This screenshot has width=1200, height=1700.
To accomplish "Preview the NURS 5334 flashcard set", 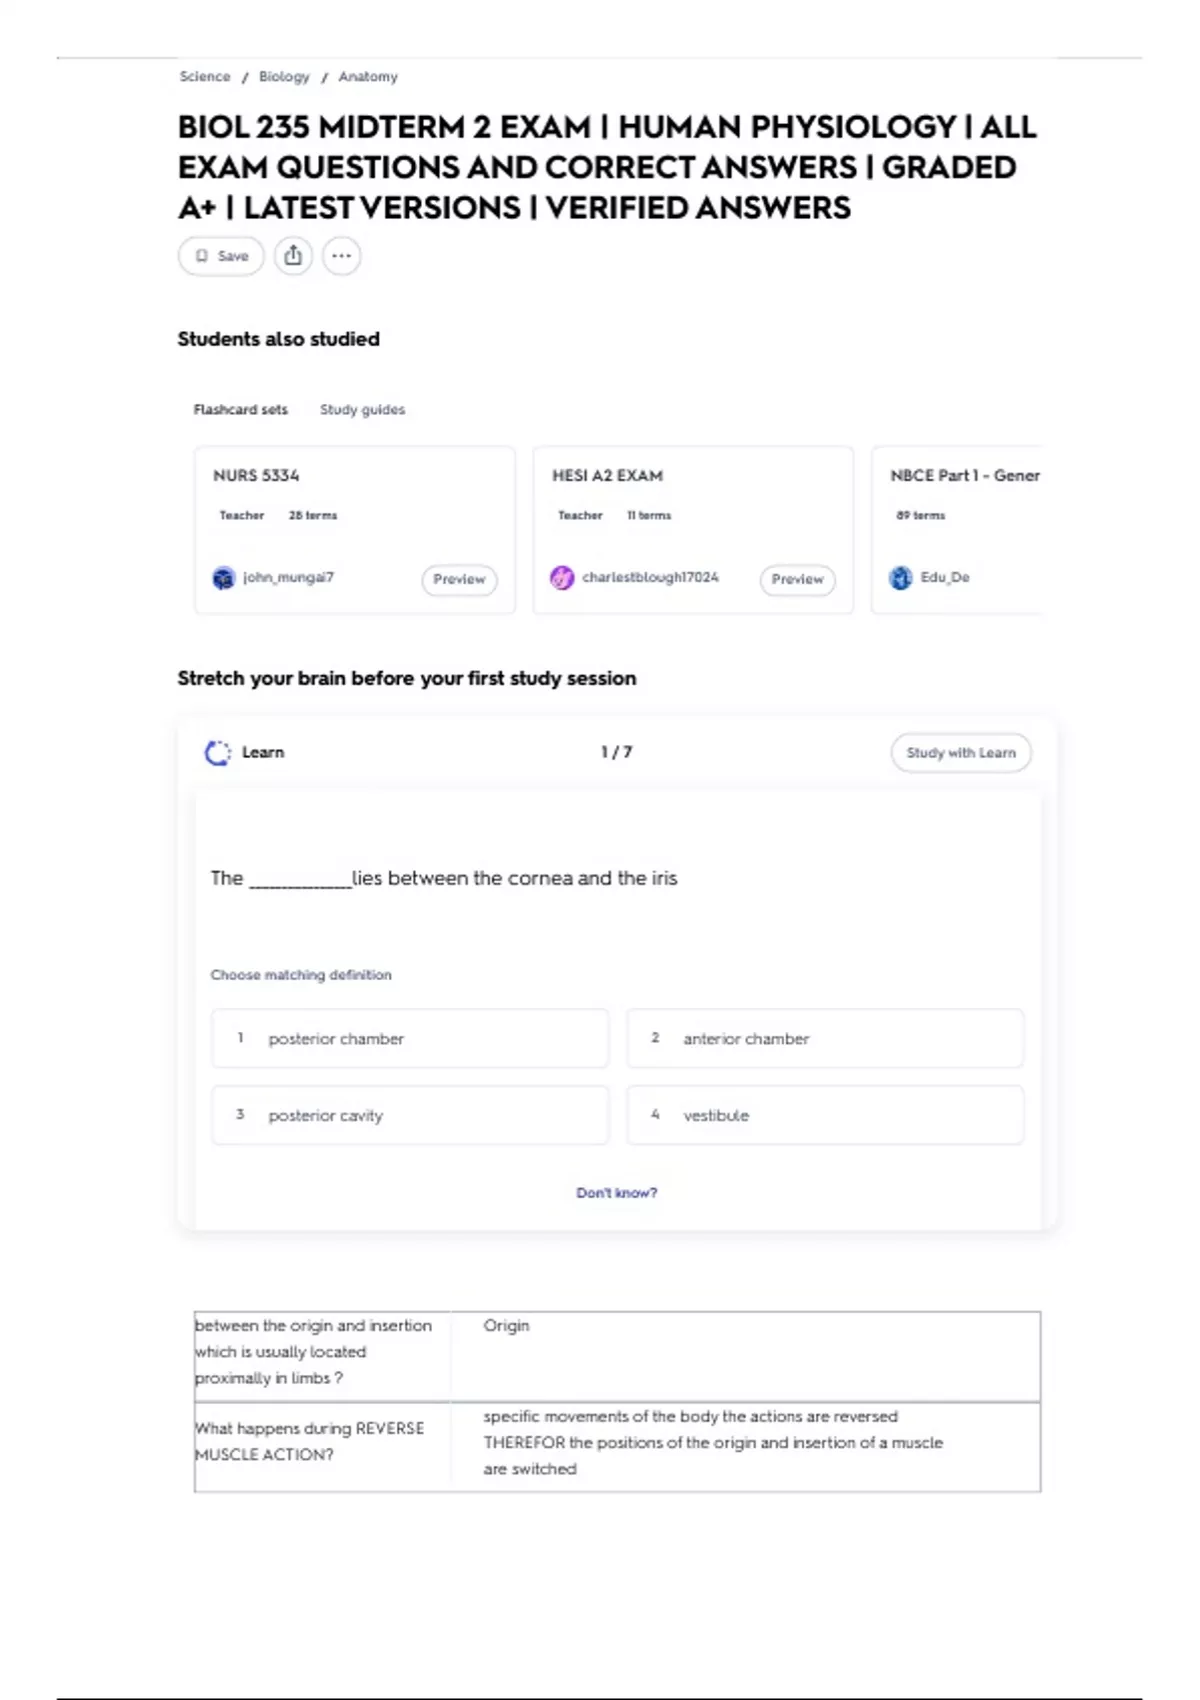I will 459,579.
